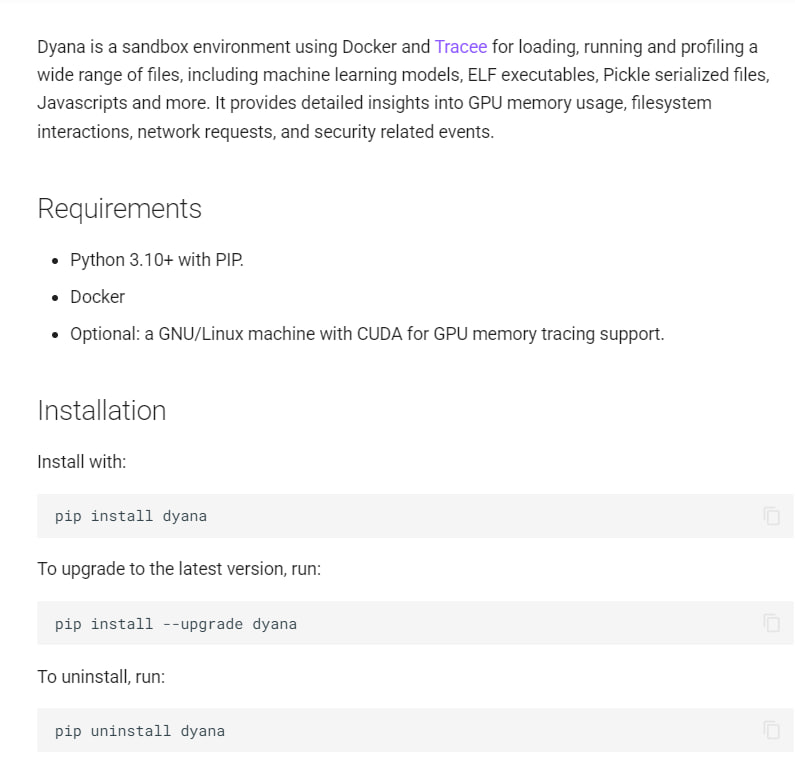Click the Optional GNU/Linux requirement item
Screen dimensions: 795x778
point(366,334)
